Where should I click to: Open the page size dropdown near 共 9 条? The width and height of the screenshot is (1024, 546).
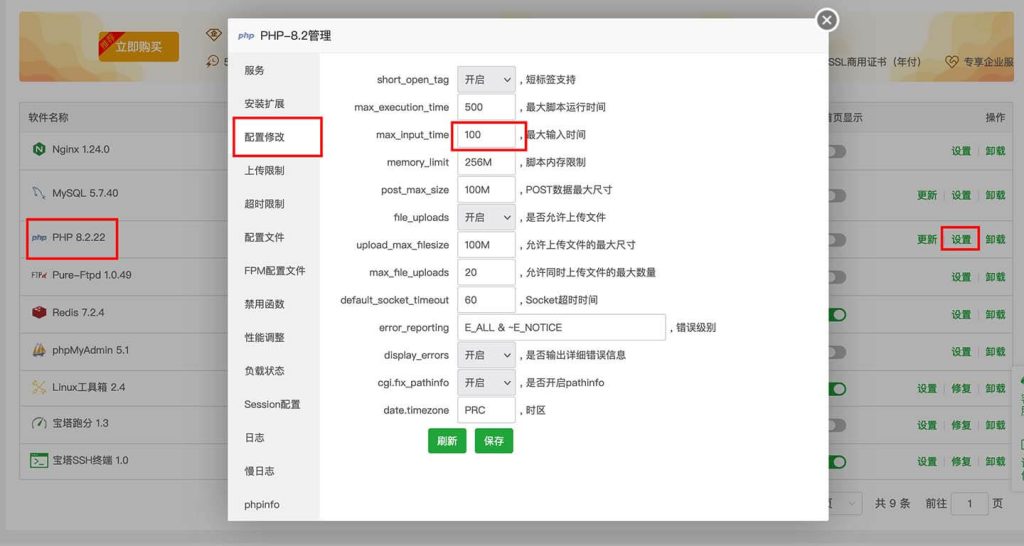(844, 503)
